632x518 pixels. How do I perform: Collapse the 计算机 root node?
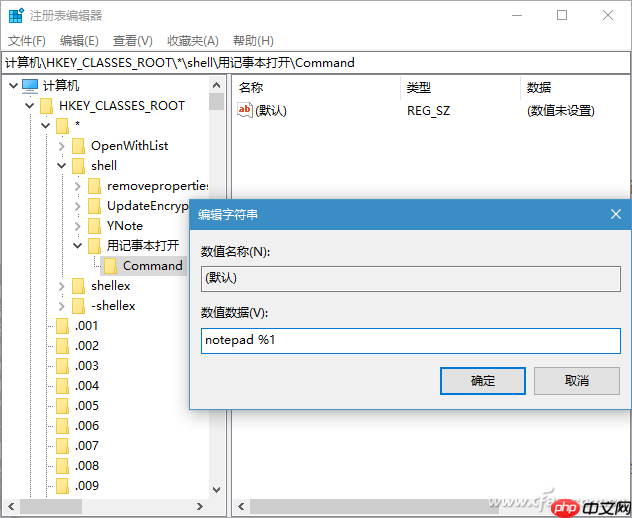pyautogui.click(x=13, y=85)
